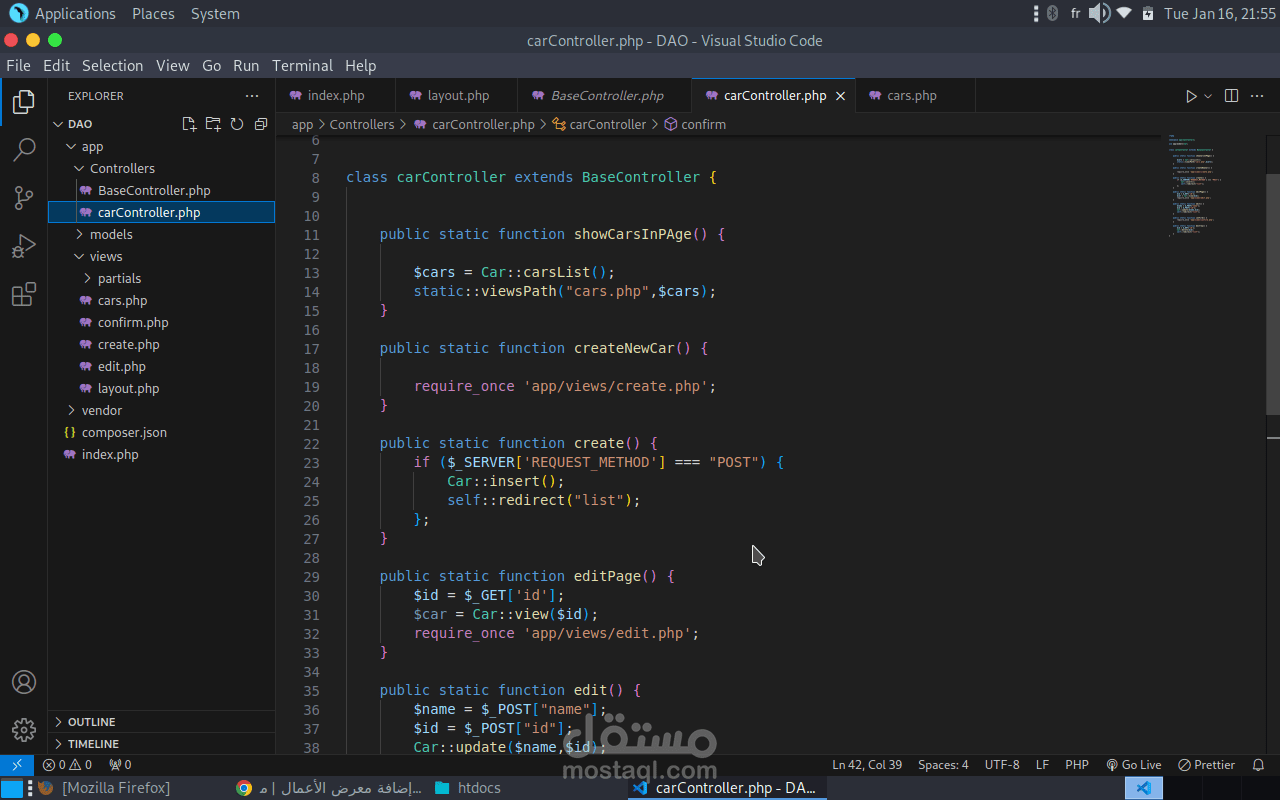Refresh the Explorer file tree

point(237,124)
